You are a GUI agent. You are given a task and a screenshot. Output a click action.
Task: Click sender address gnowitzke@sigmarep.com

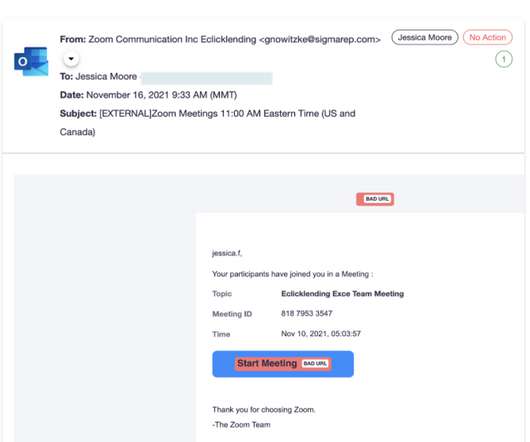pos(320,40)
